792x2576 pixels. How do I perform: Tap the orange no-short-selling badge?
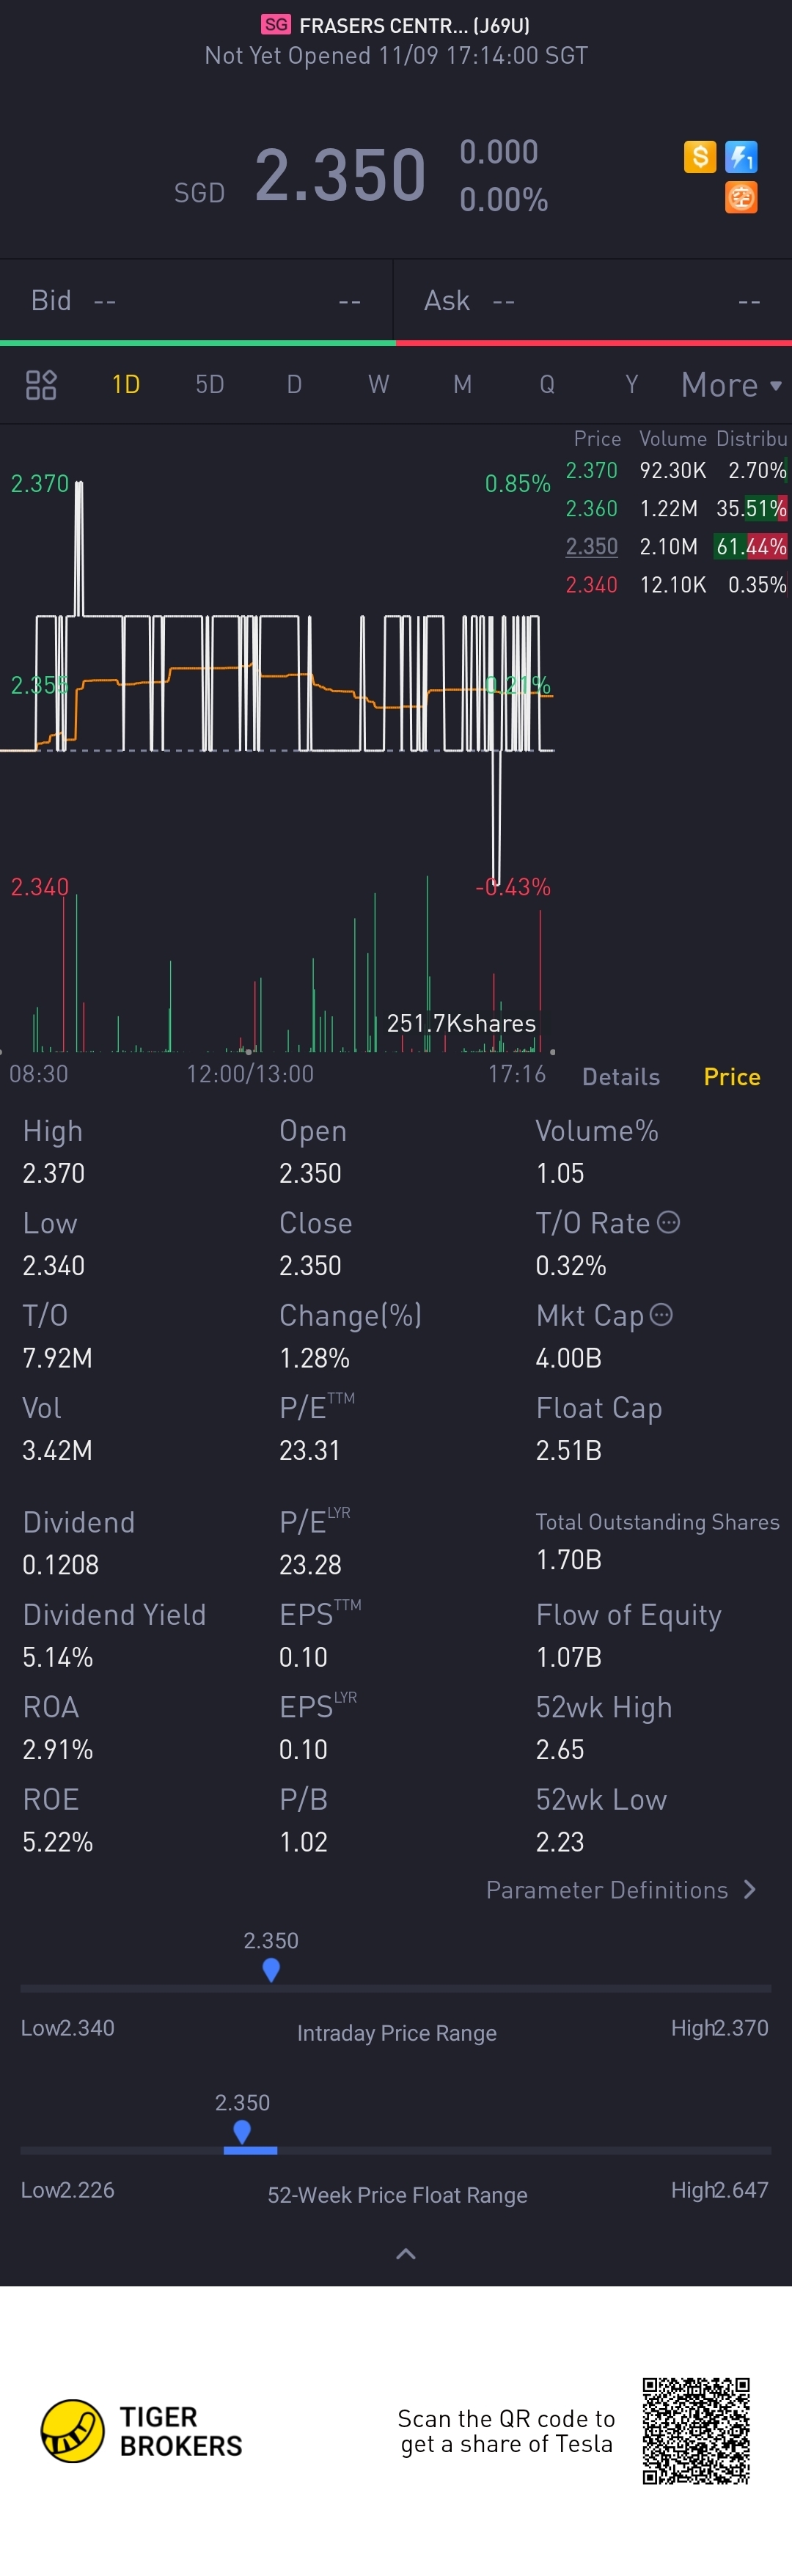click(741, 197)
